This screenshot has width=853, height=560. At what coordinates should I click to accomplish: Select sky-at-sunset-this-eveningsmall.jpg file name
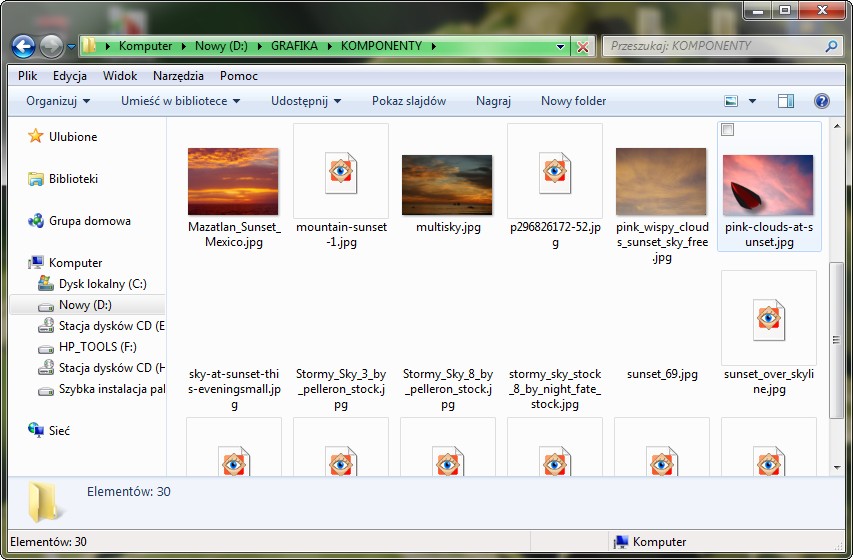(x=234, y=389)
